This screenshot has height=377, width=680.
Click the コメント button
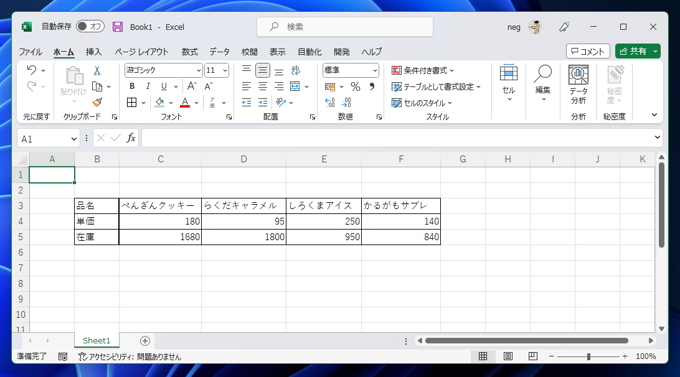click(x=588, y=51)
